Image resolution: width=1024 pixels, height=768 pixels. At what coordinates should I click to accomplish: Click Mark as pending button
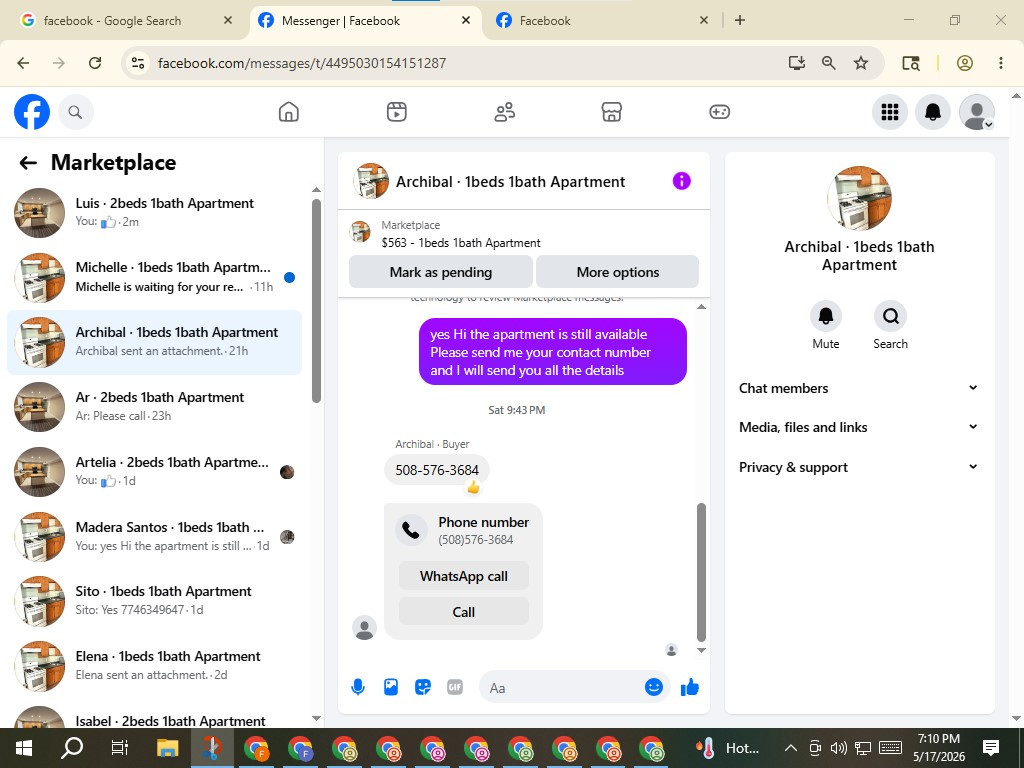coord(441,272)
